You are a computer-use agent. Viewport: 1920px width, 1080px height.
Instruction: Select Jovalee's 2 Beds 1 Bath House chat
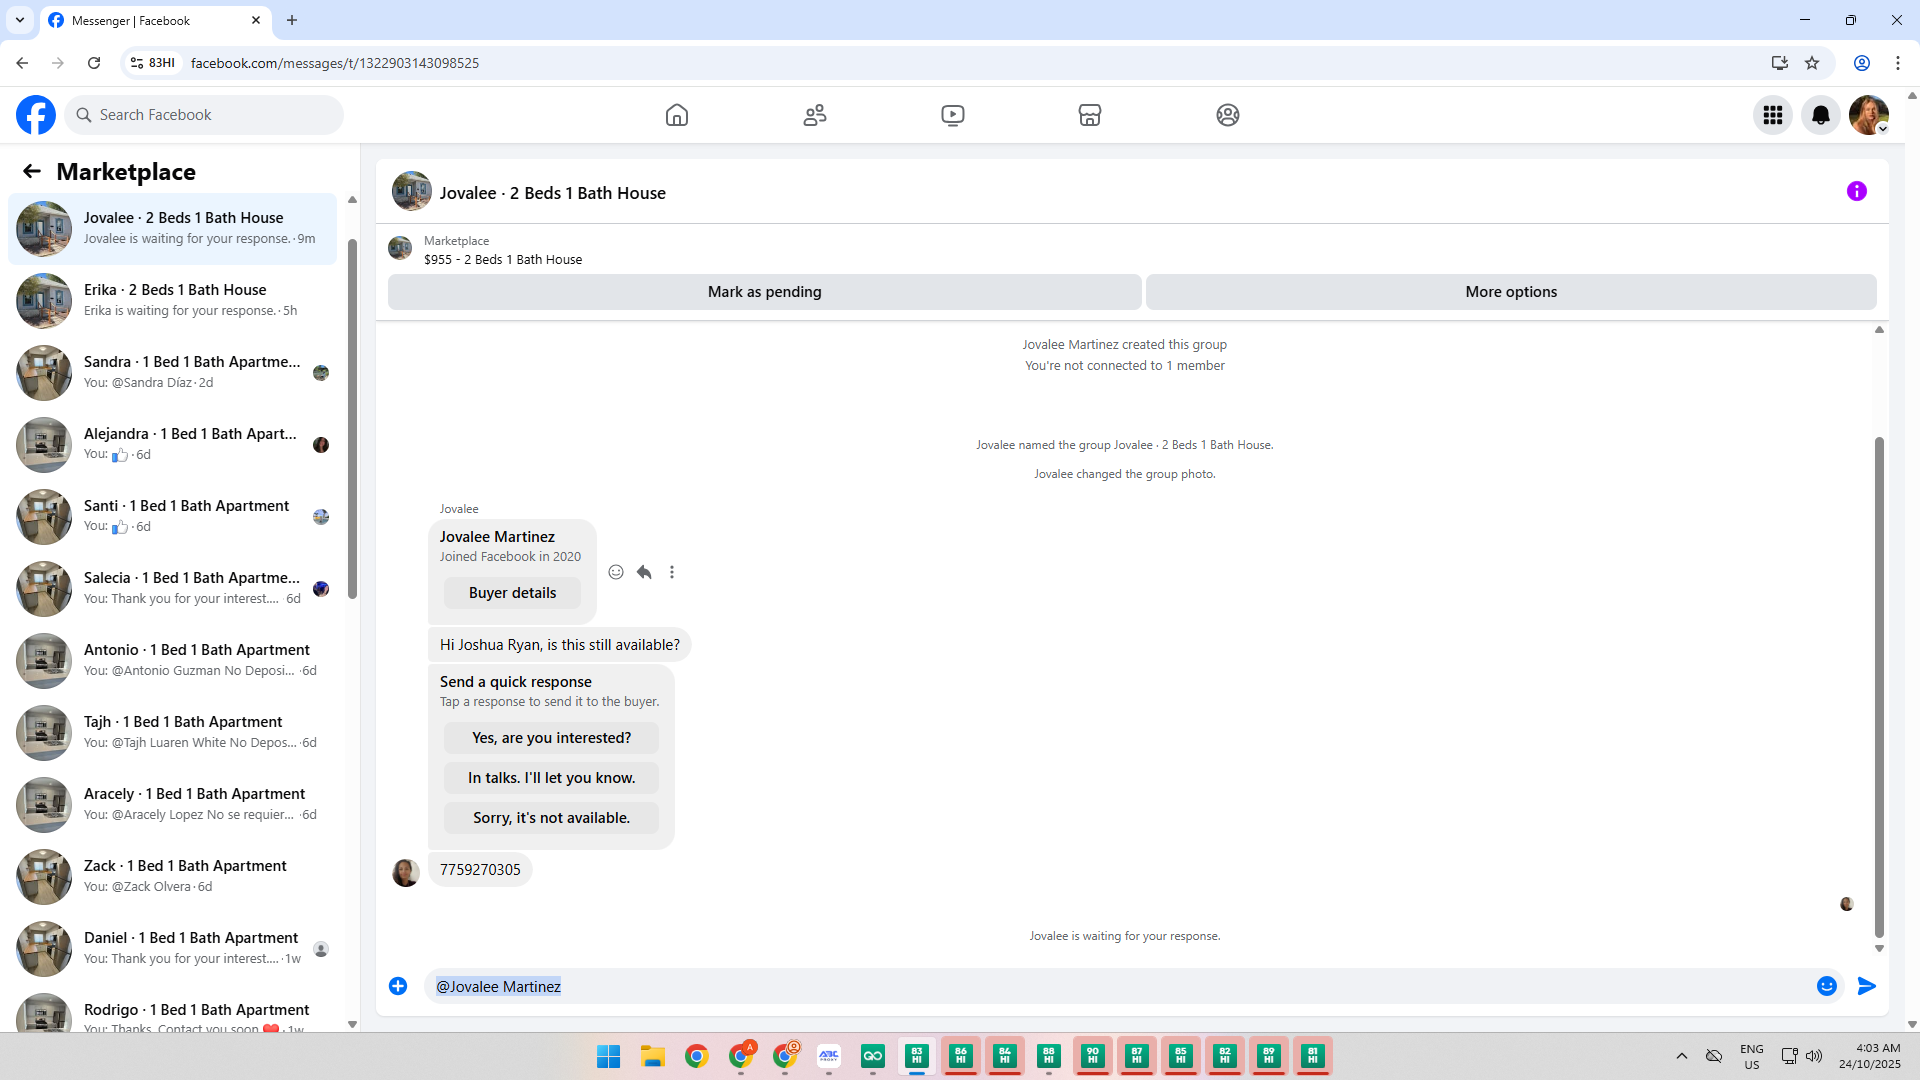[172, 228]
